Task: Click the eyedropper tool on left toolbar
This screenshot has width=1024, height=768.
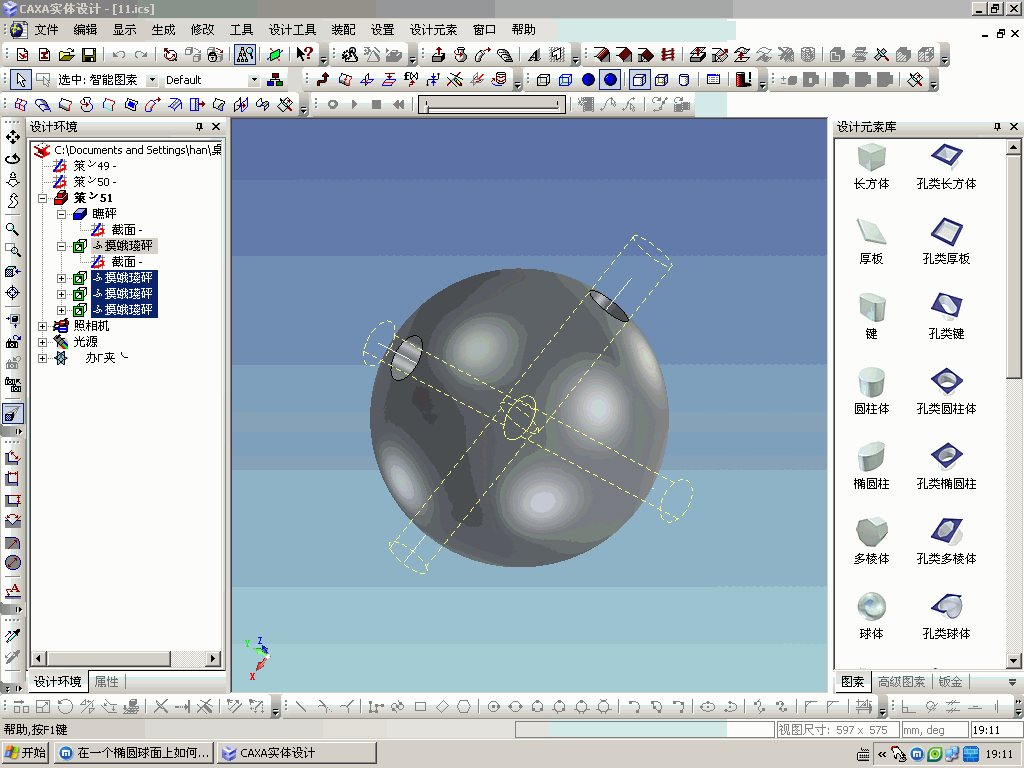Action: point(12,635)
